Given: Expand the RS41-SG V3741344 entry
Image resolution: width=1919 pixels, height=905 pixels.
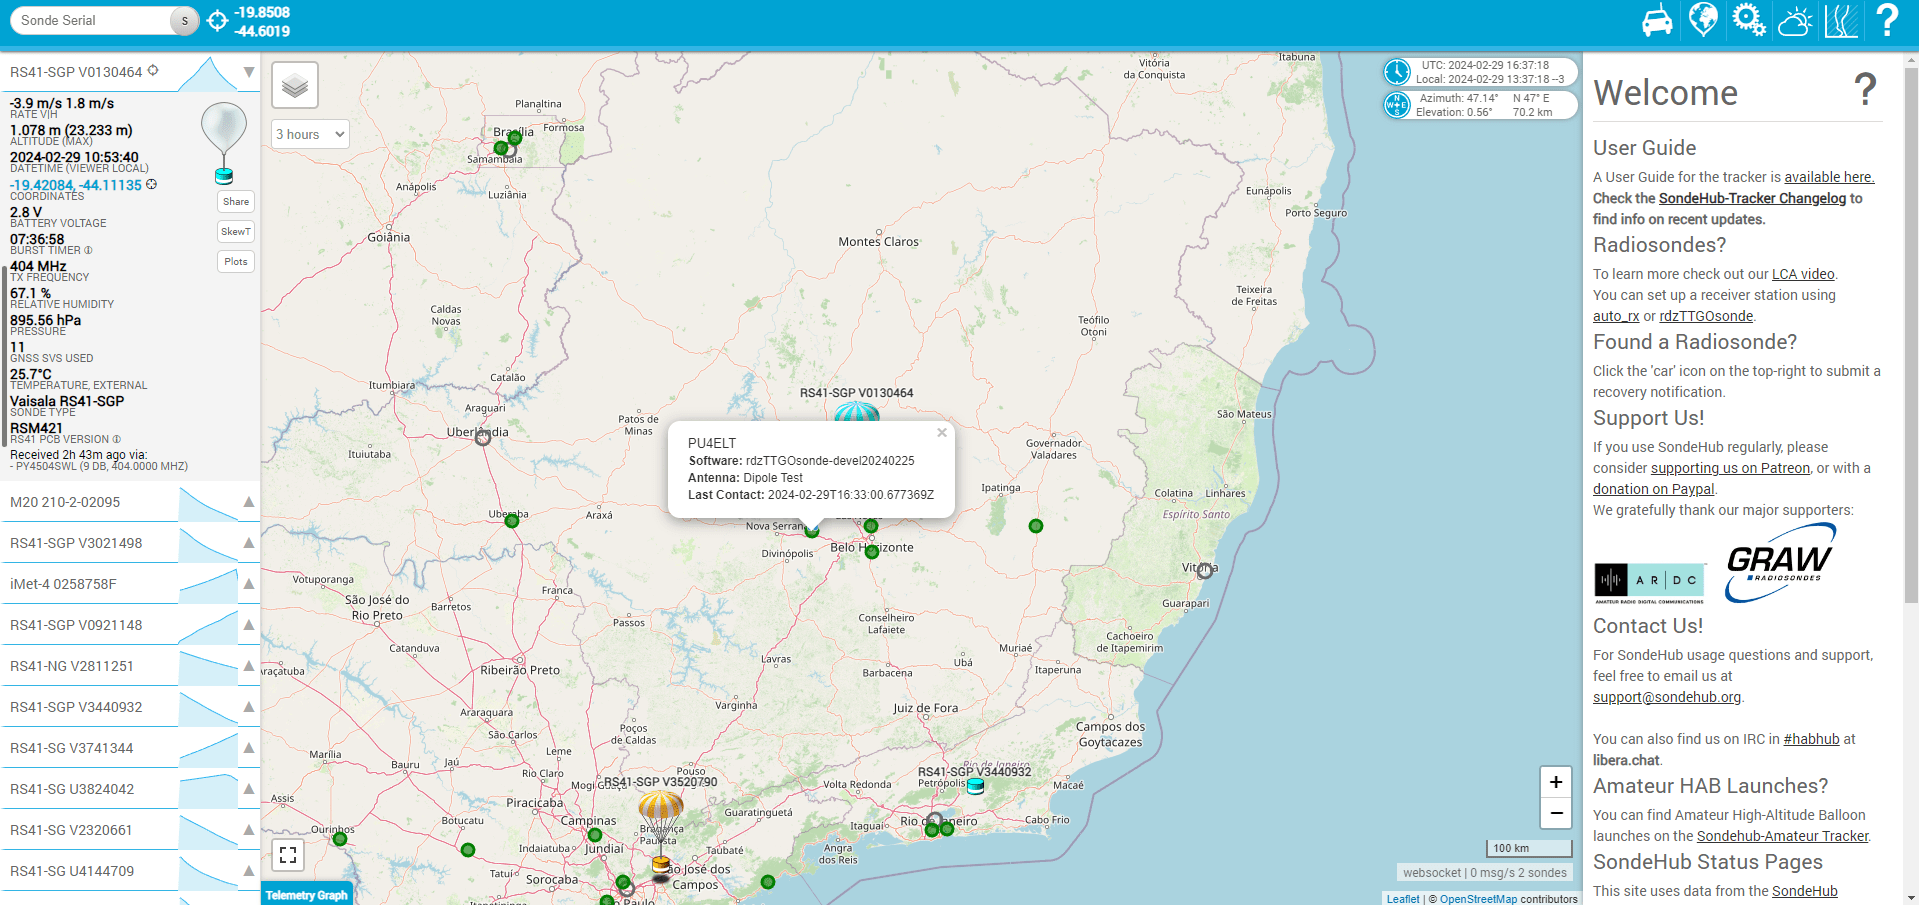Looking at the screenshot, I should coord(249,748).
